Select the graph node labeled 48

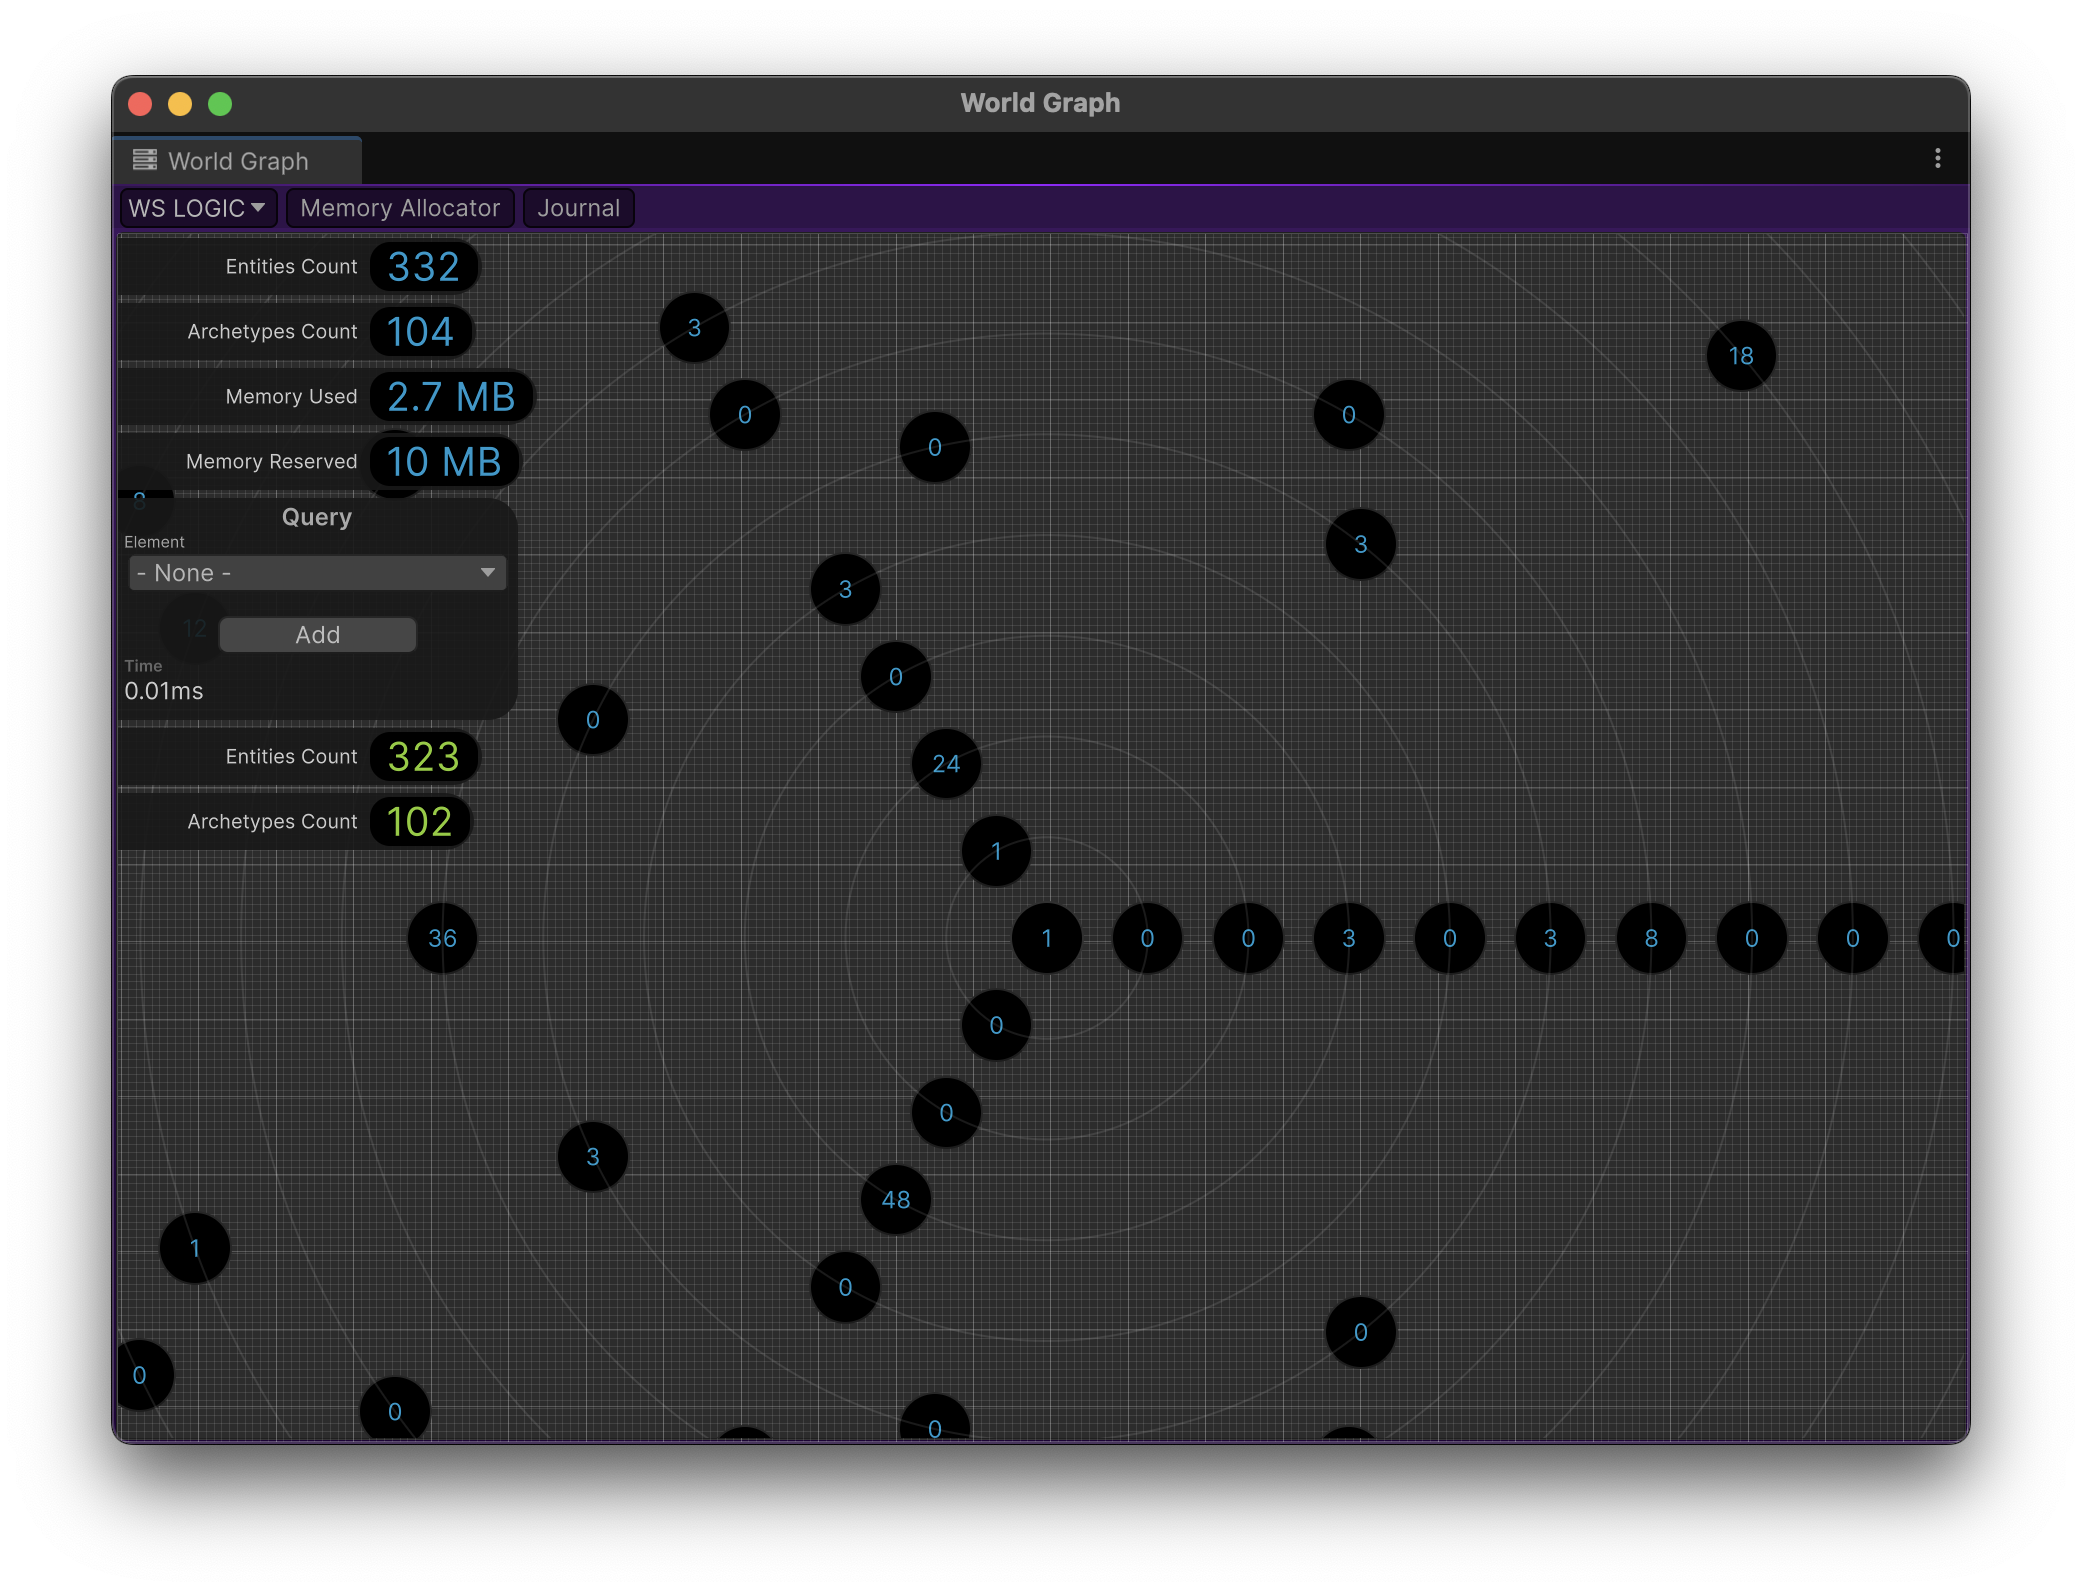click(895, 1199)
